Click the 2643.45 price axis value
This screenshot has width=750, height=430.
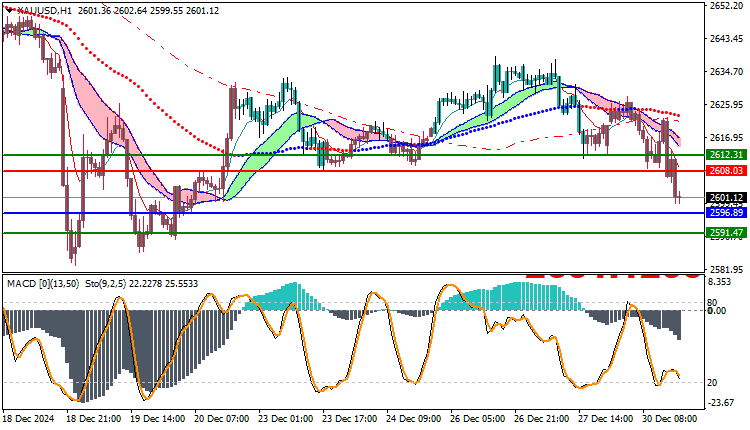[x=726, y=38]
